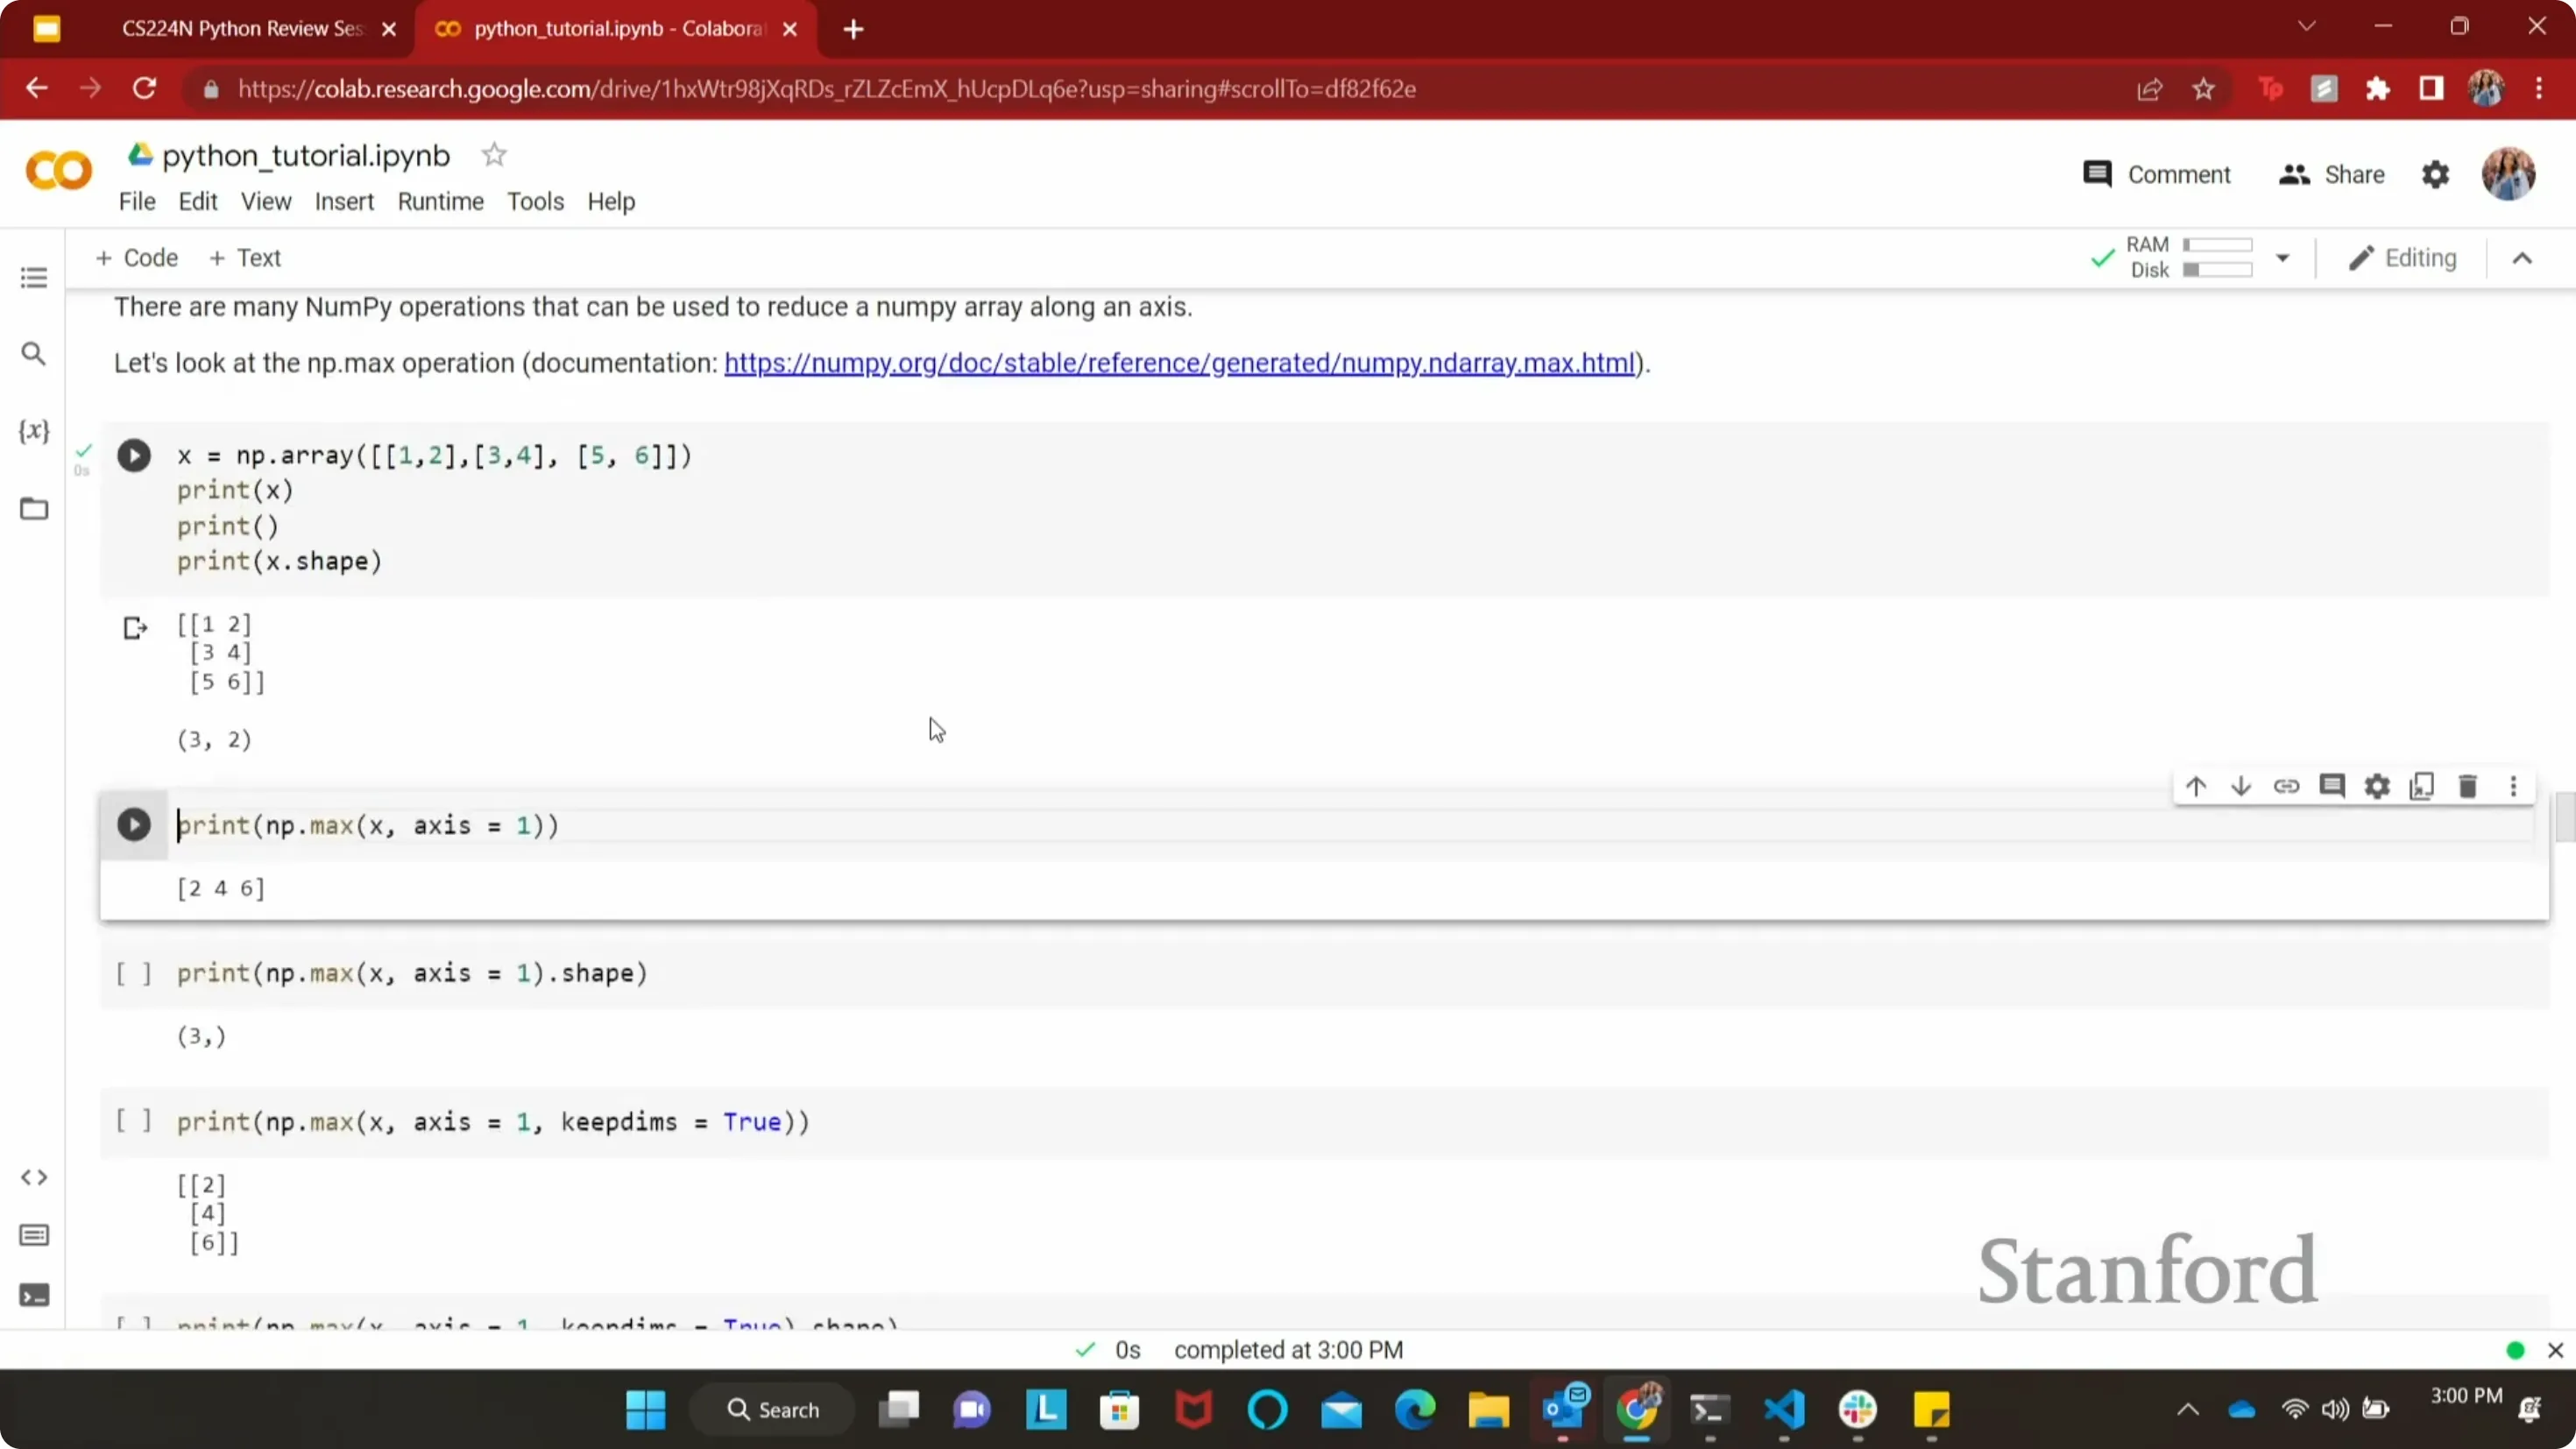Image resolution: width=2576 pixels, height=1449 pixels.
Task: Open the Editing mode dropdown
Action: click(2402, 258)
